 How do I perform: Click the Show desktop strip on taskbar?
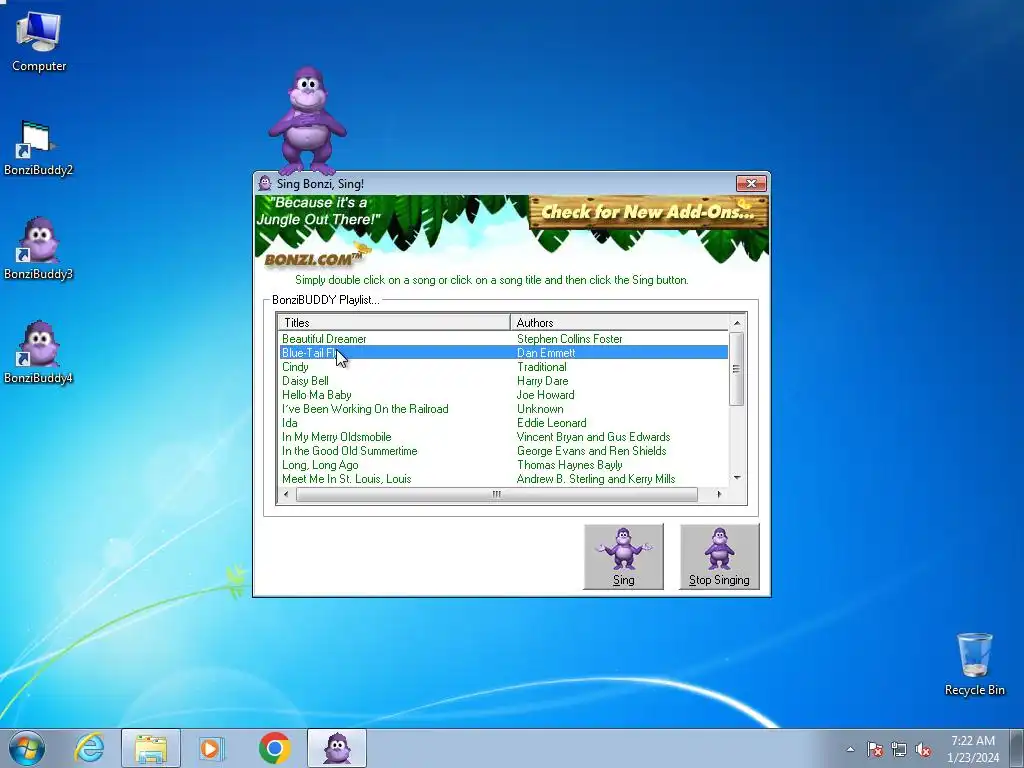click(1017, 748)
